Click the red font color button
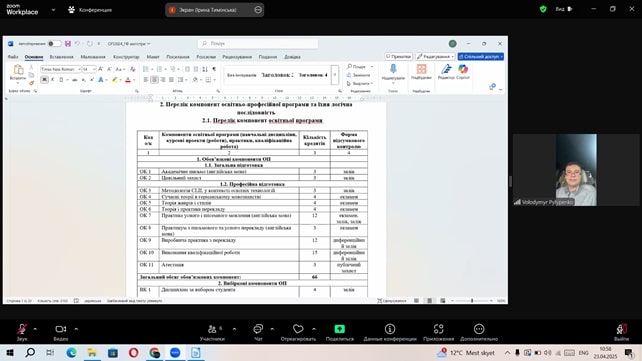Viewport: 642px width, 361px height. tap(128, 80)
